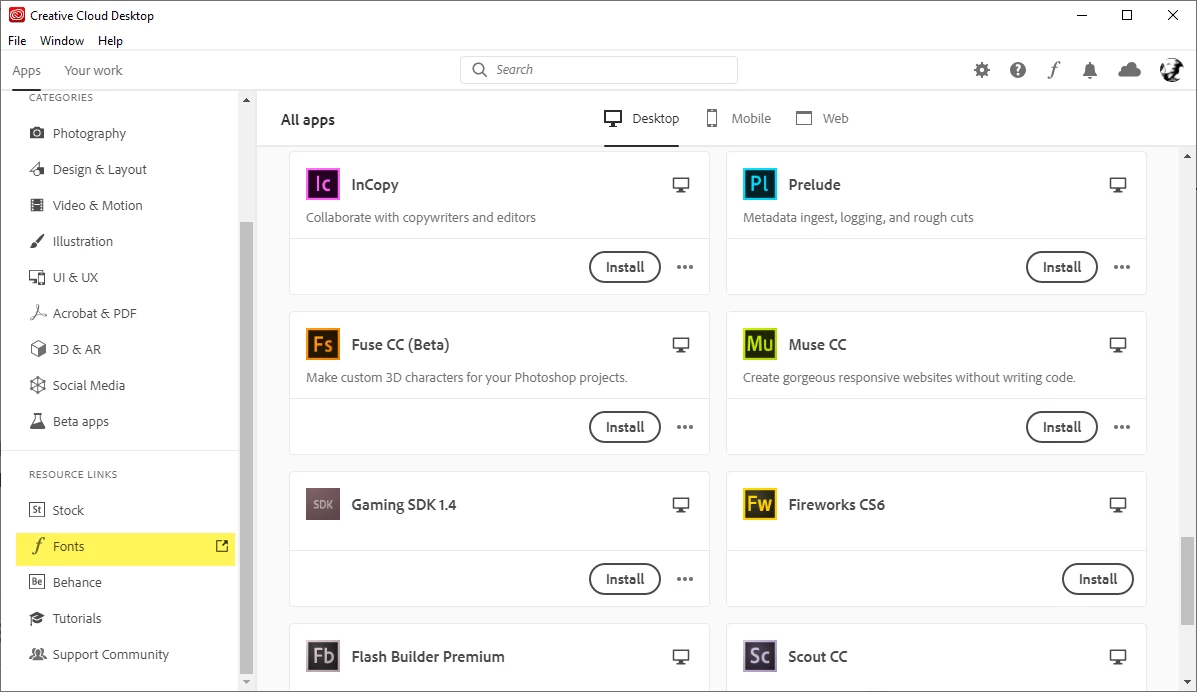The height and width of the screenshot is (692, 1197).
Task: Select Photography category
Action: click(77, 133)
